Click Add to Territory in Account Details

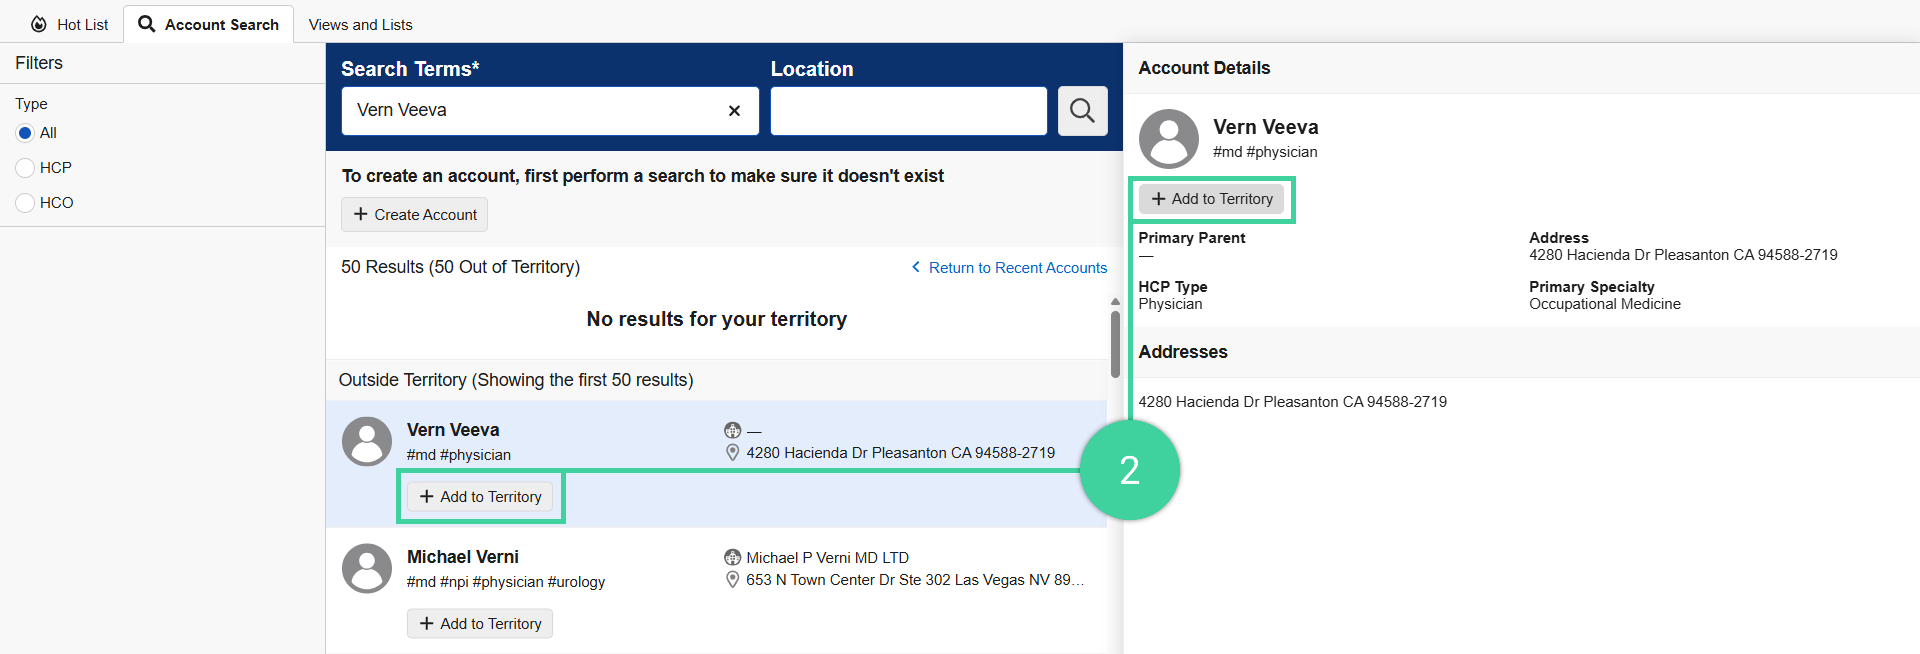coord(1211,199)
